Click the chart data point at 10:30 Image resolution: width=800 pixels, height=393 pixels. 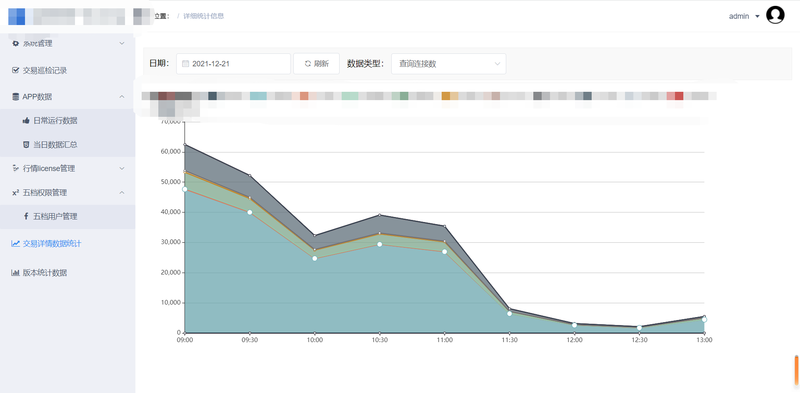coord(379,244)
